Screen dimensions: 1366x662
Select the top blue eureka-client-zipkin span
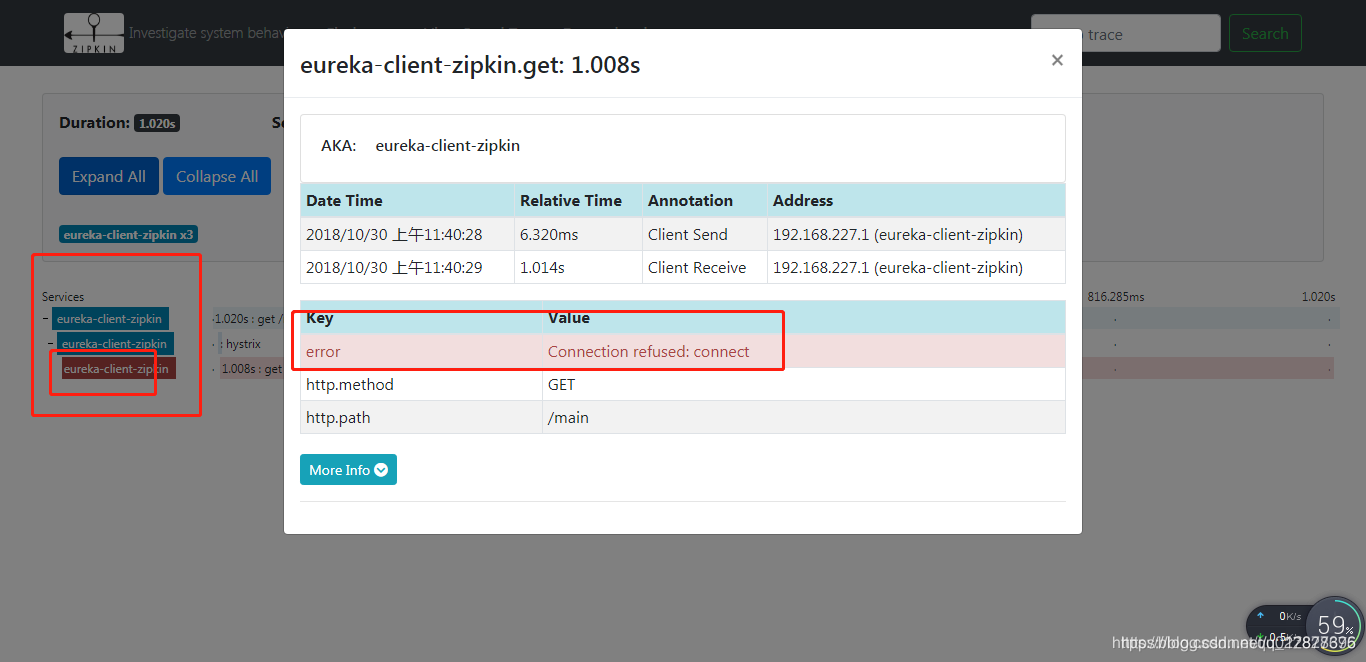pos(110,319)
